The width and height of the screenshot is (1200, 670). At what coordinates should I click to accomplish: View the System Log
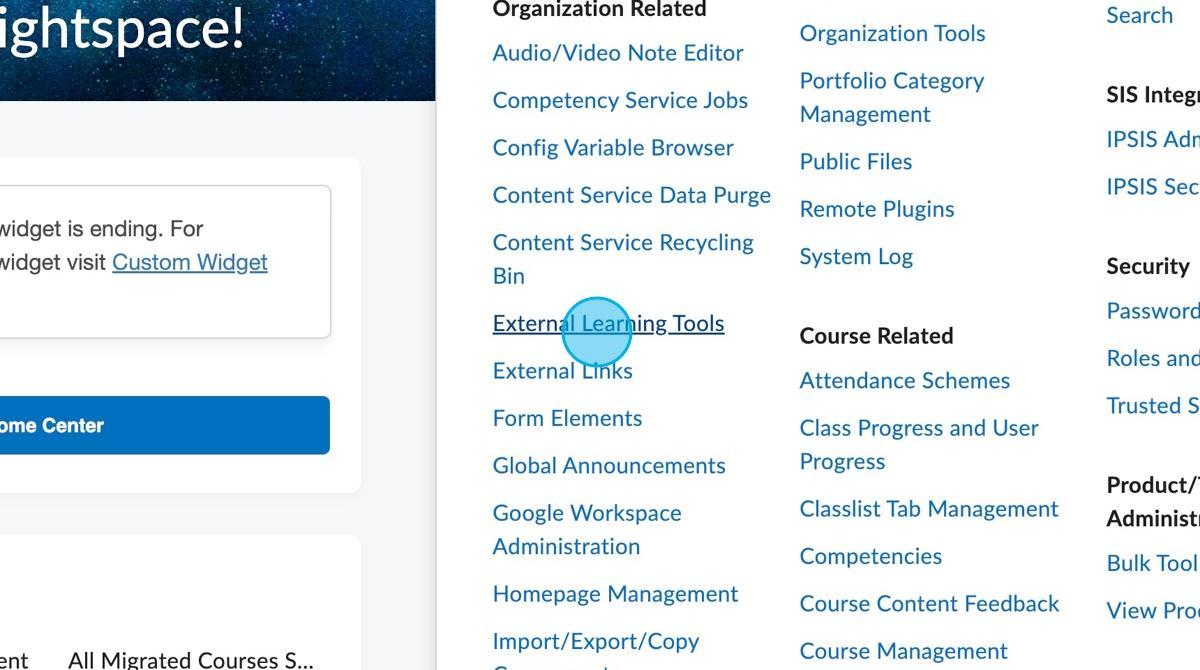click(855, 256)
